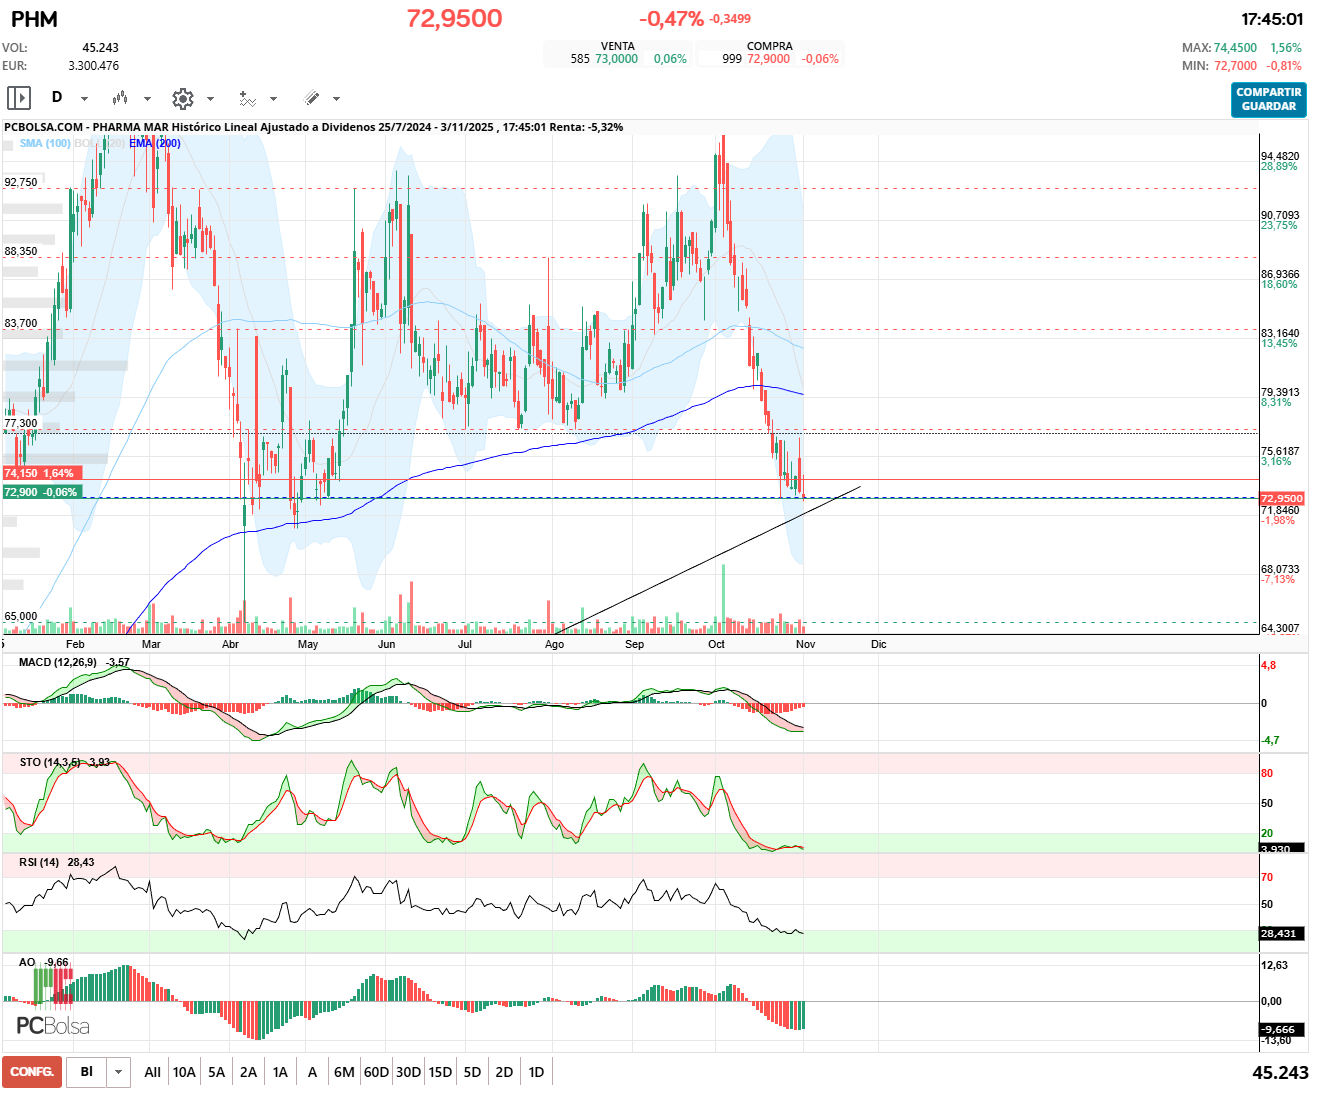Click the D timeframe icon
This screenshot has width=1322, height=1093.
(57, 98)
